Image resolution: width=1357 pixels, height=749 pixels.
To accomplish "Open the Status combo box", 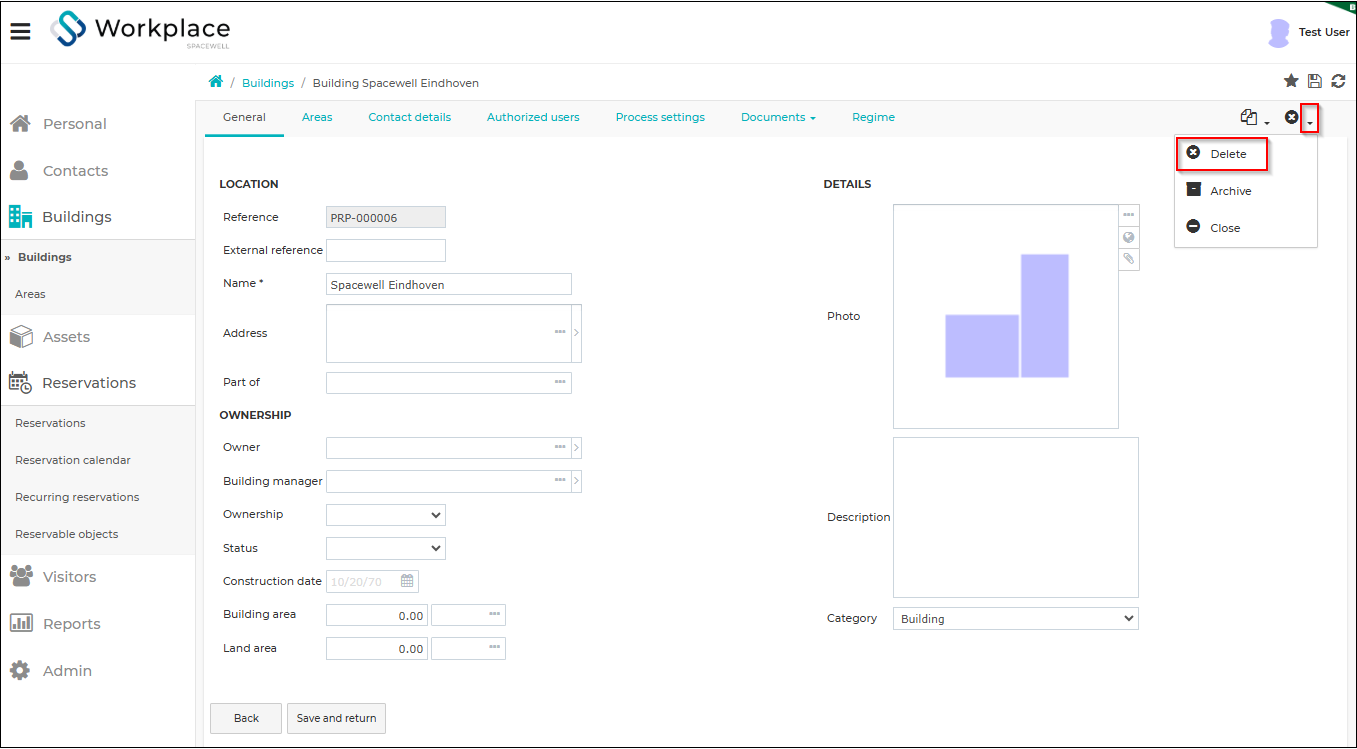I will (x=386, y=549).
